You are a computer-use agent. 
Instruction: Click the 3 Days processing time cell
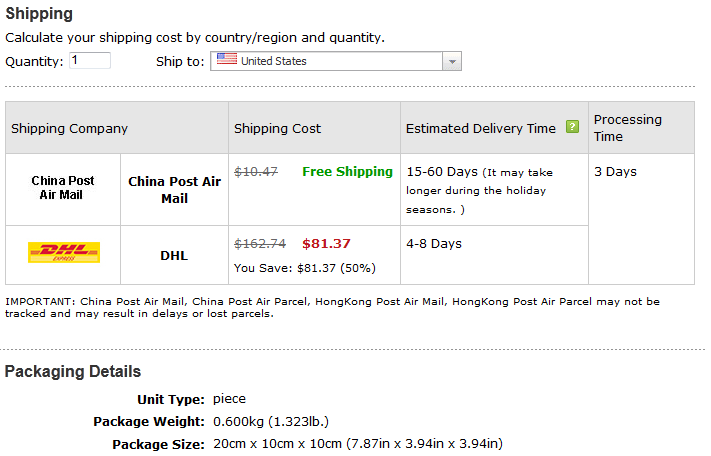click(615, 171)
